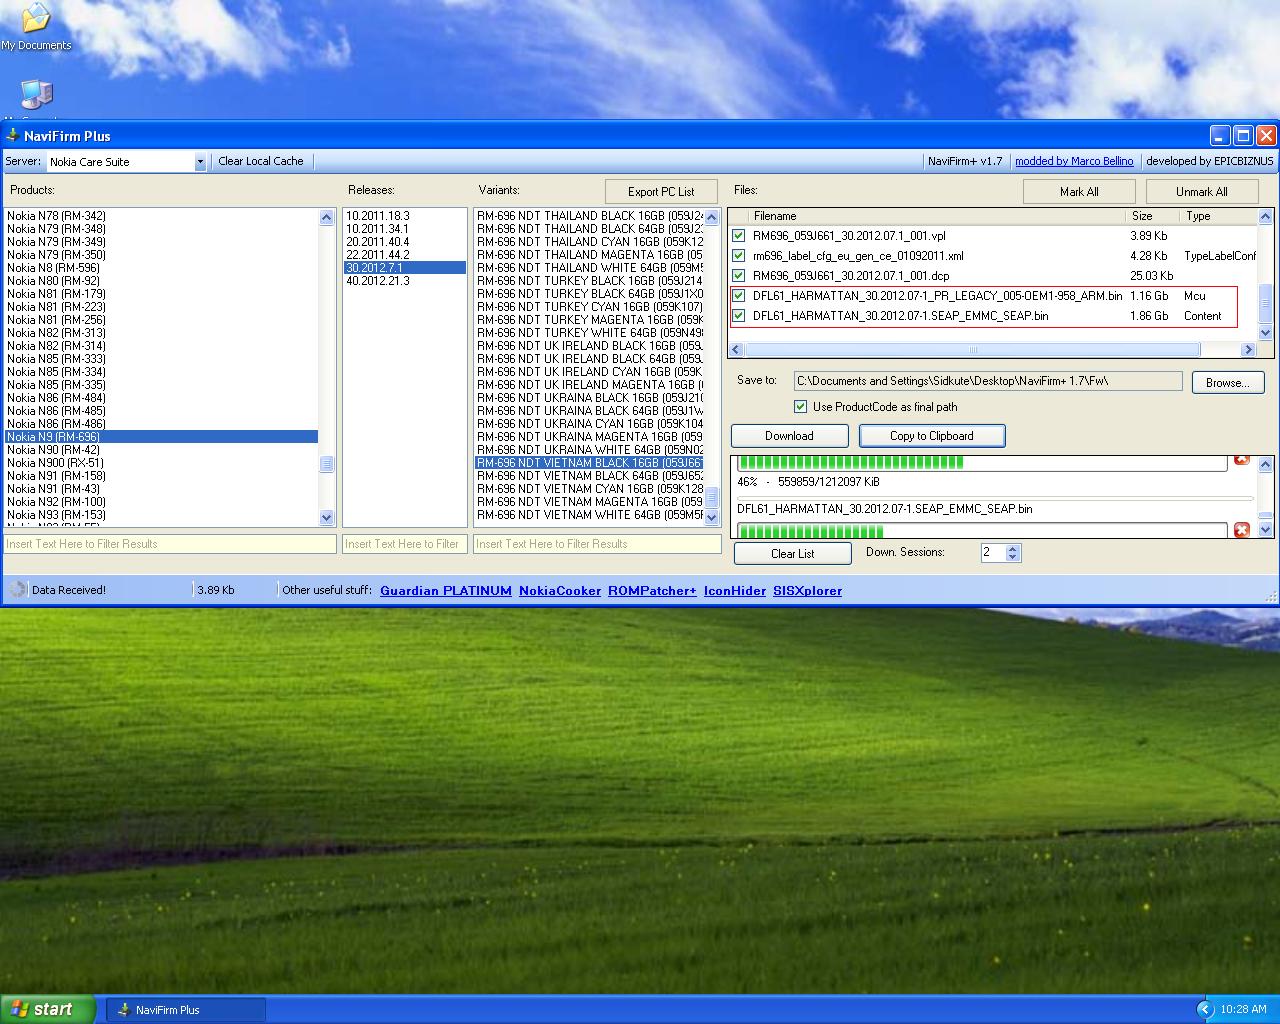Open ROMPatcher+ link
This screenshot has width=1280, height=1024.
coord(652,591)
